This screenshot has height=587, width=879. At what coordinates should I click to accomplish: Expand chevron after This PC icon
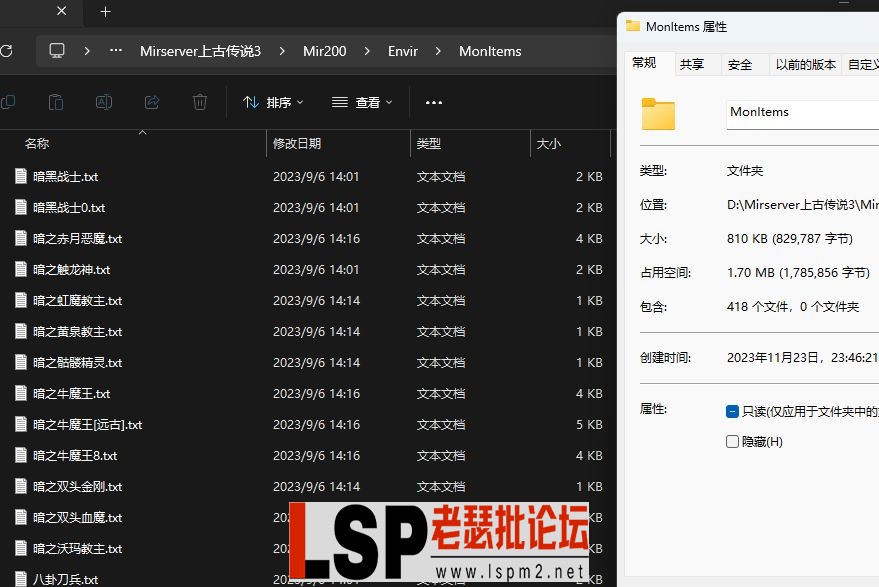click(87, 51)
